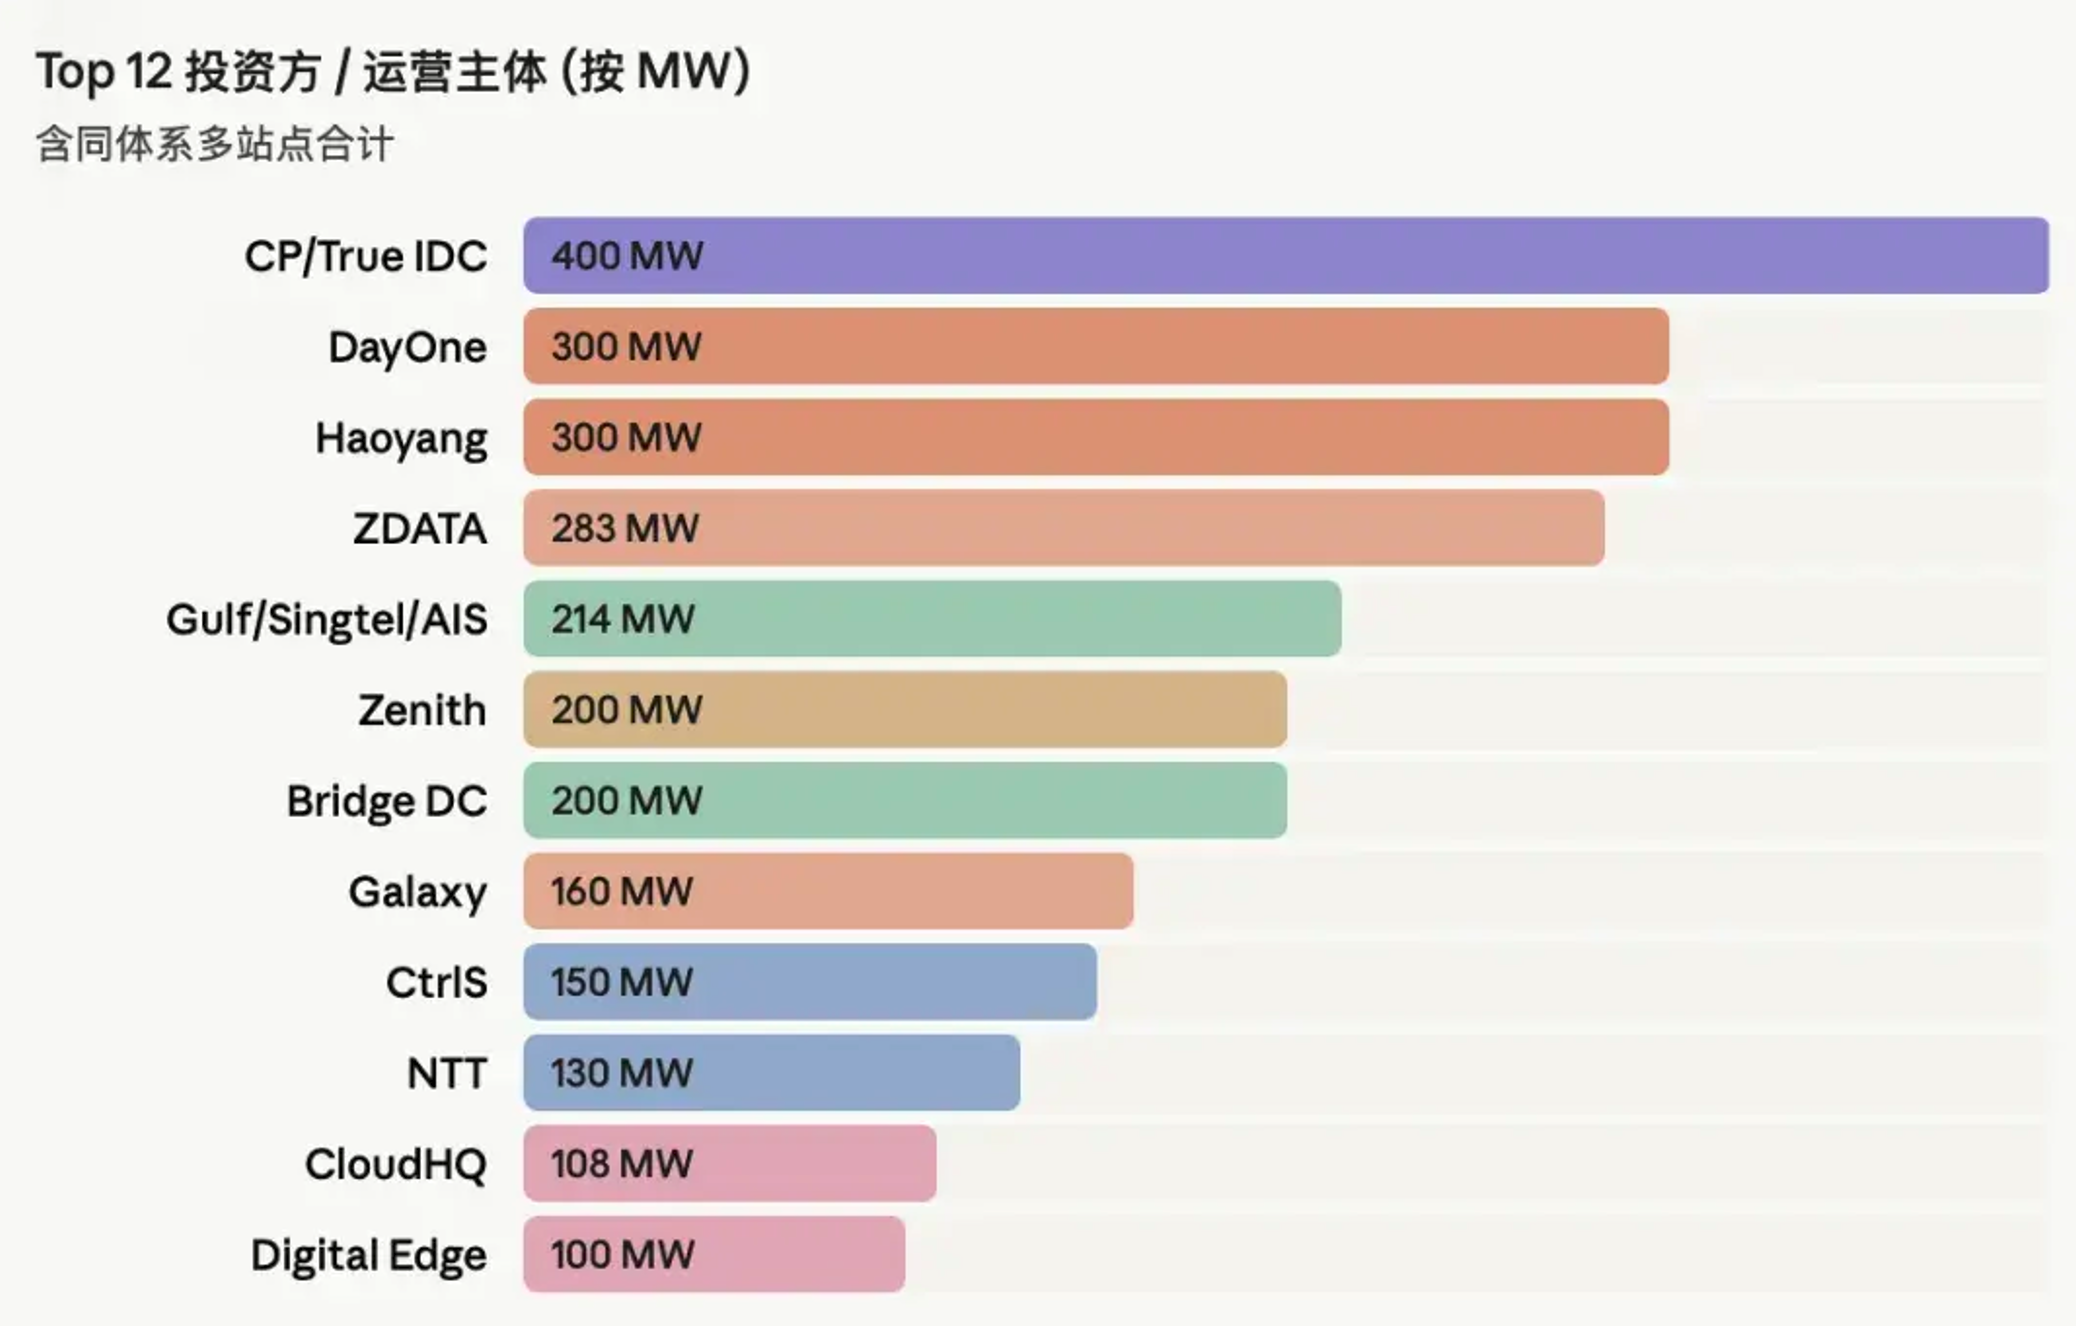Select the purple CP/True IDC bar
The width and height of the screenshot is (2076, 1326).
[x=1285, y=255]
